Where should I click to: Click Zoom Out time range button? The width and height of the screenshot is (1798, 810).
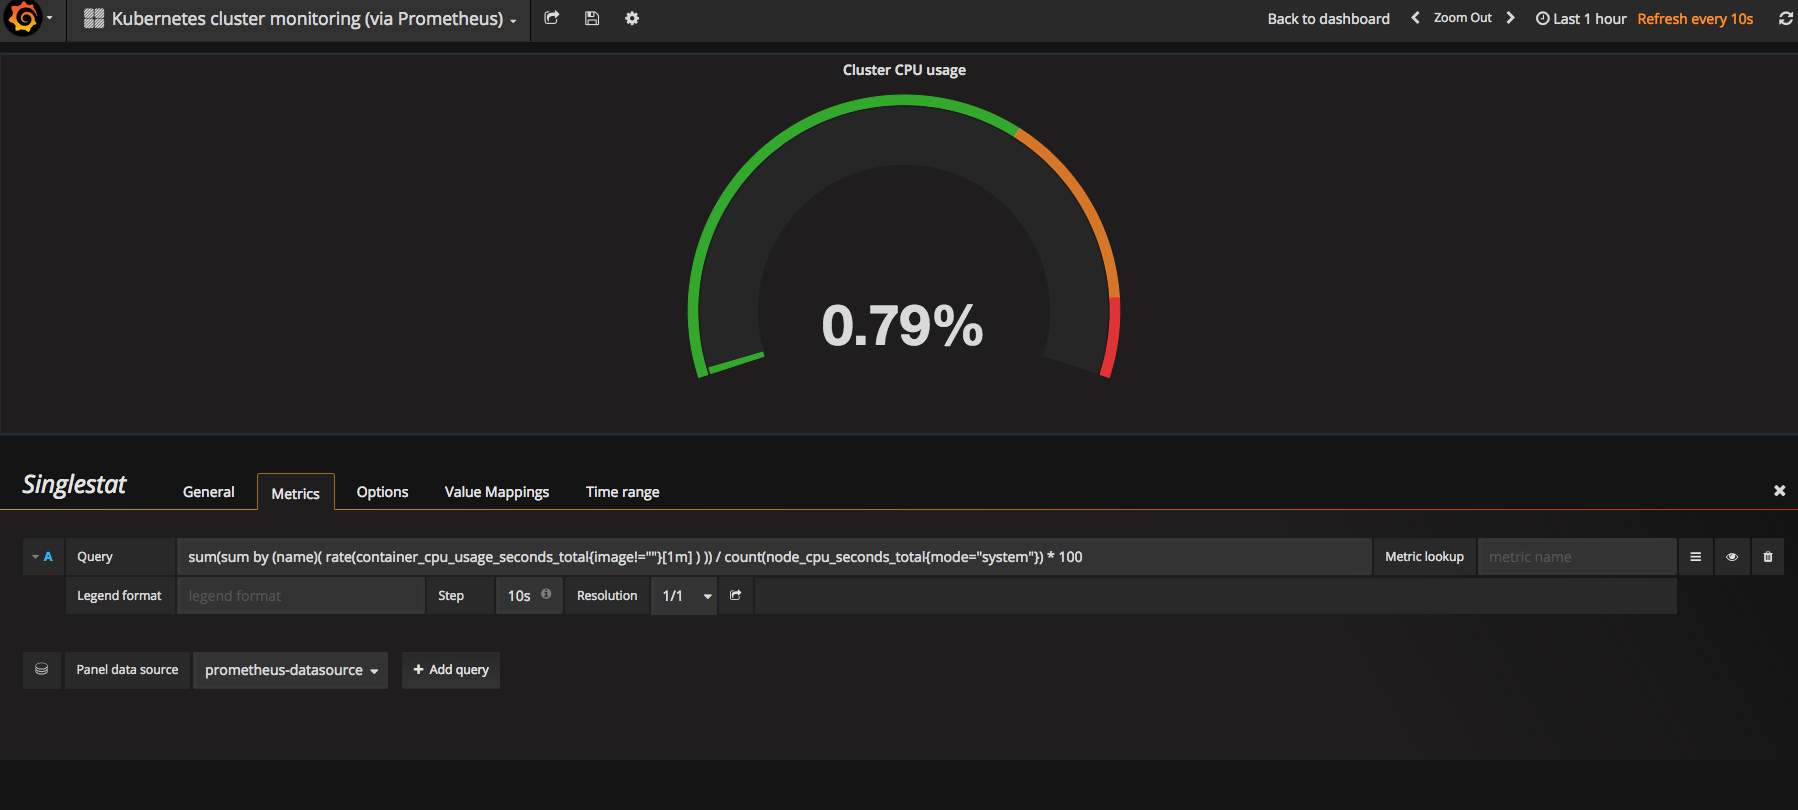pos(1462,18)
